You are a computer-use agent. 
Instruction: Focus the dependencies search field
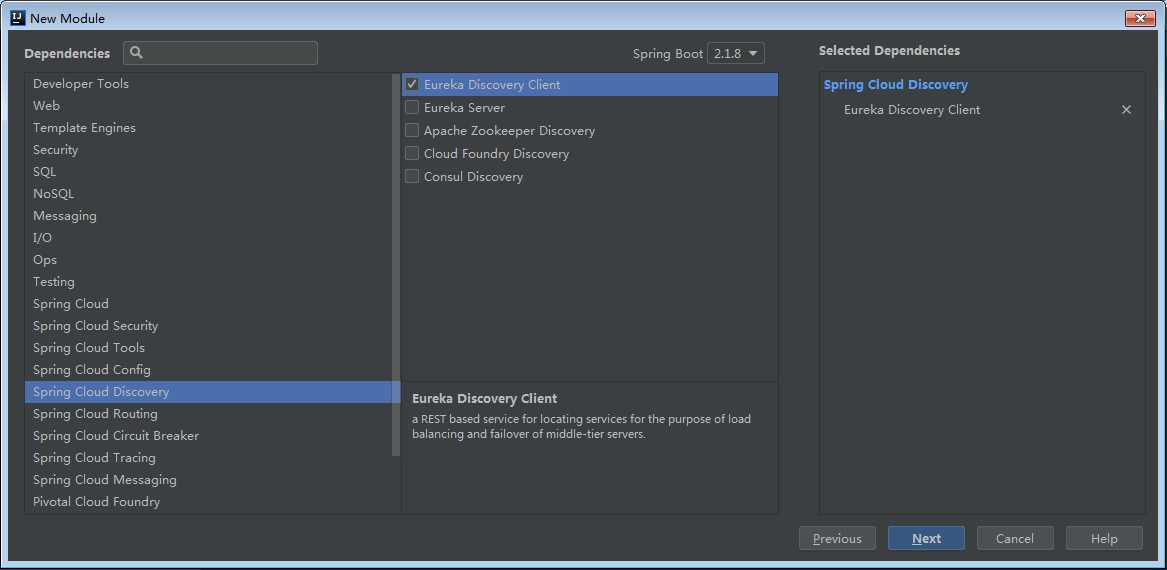(220, 53)
